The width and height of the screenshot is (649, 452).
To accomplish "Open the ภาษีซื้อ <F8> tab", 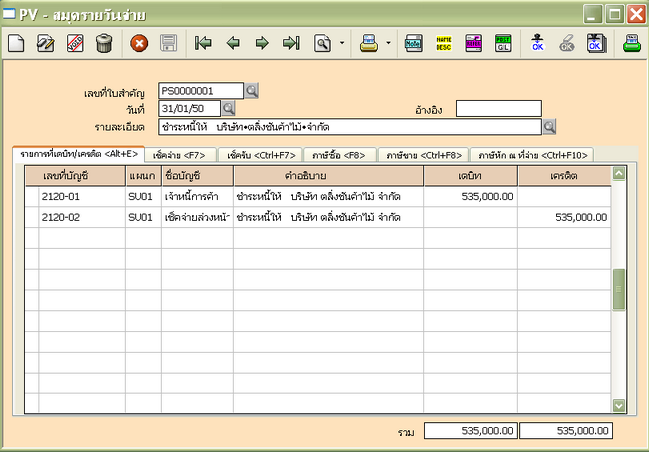I will coord(338,155).
